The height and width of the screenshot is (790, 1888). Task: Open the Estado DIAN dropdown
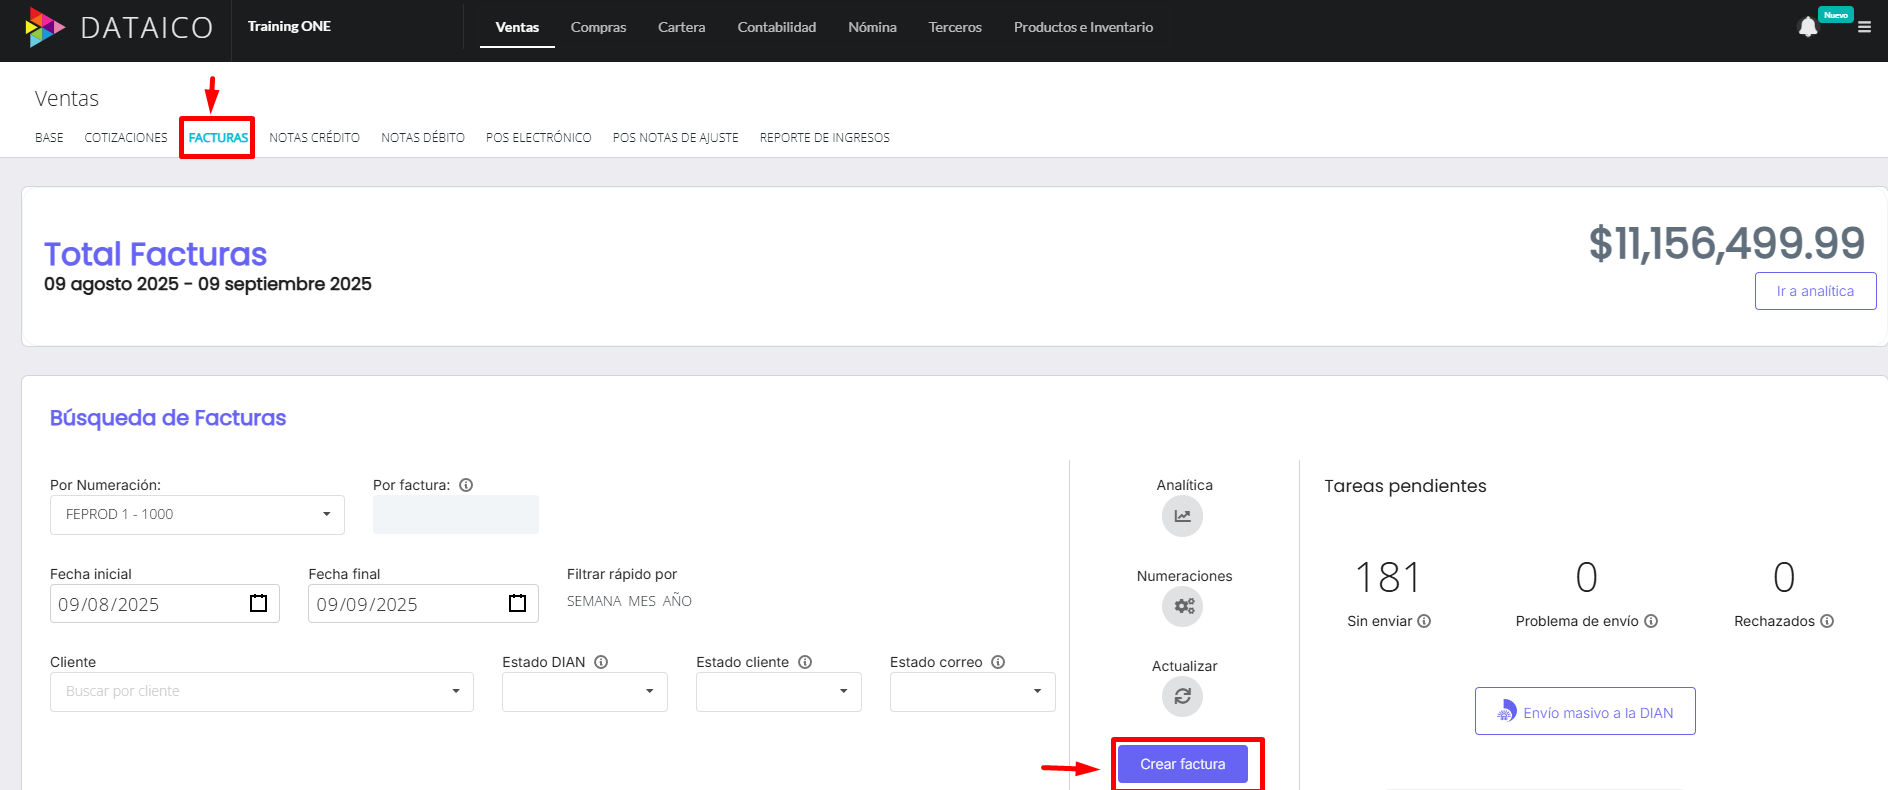point(584,692)
